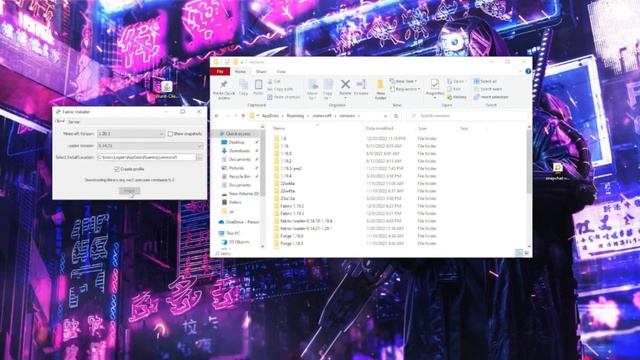Click Select all in the ribbon
This screenshot has width=640, height=360.
click(485, 82)
